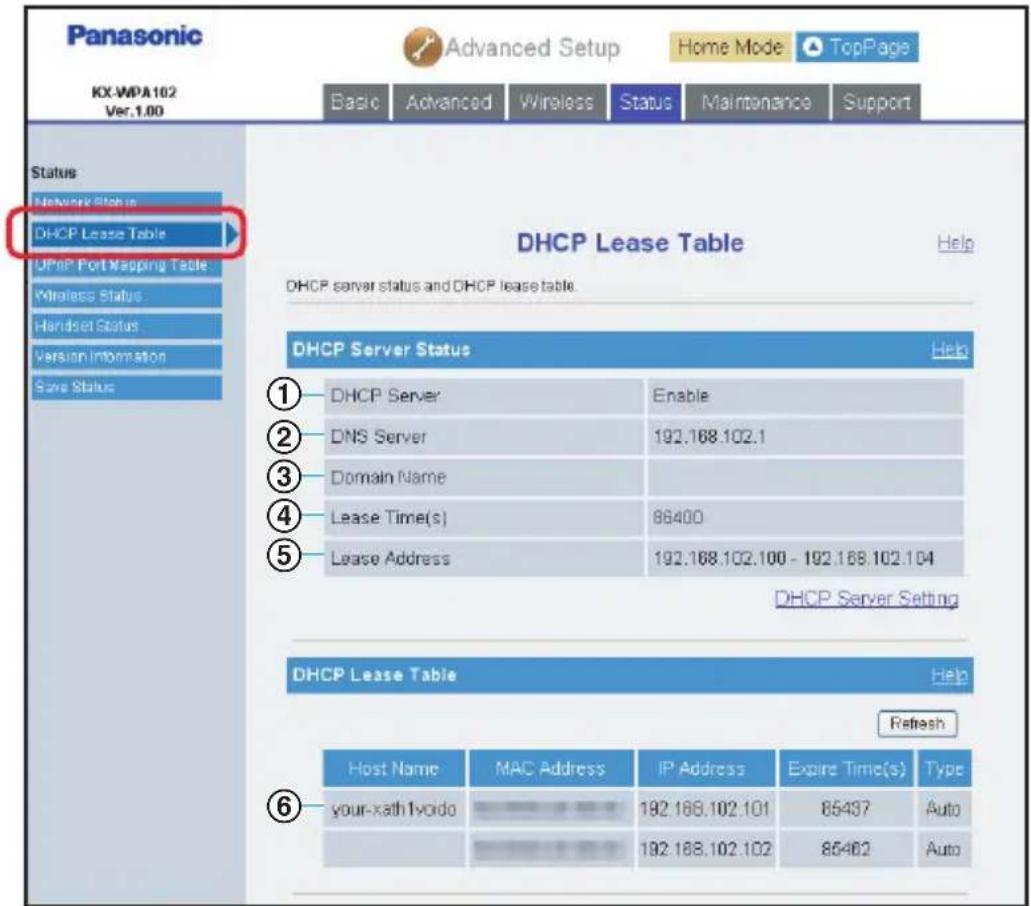Open the Wireless tab
This screenshot has width=1031, height=906.
[x=556, y=102]
